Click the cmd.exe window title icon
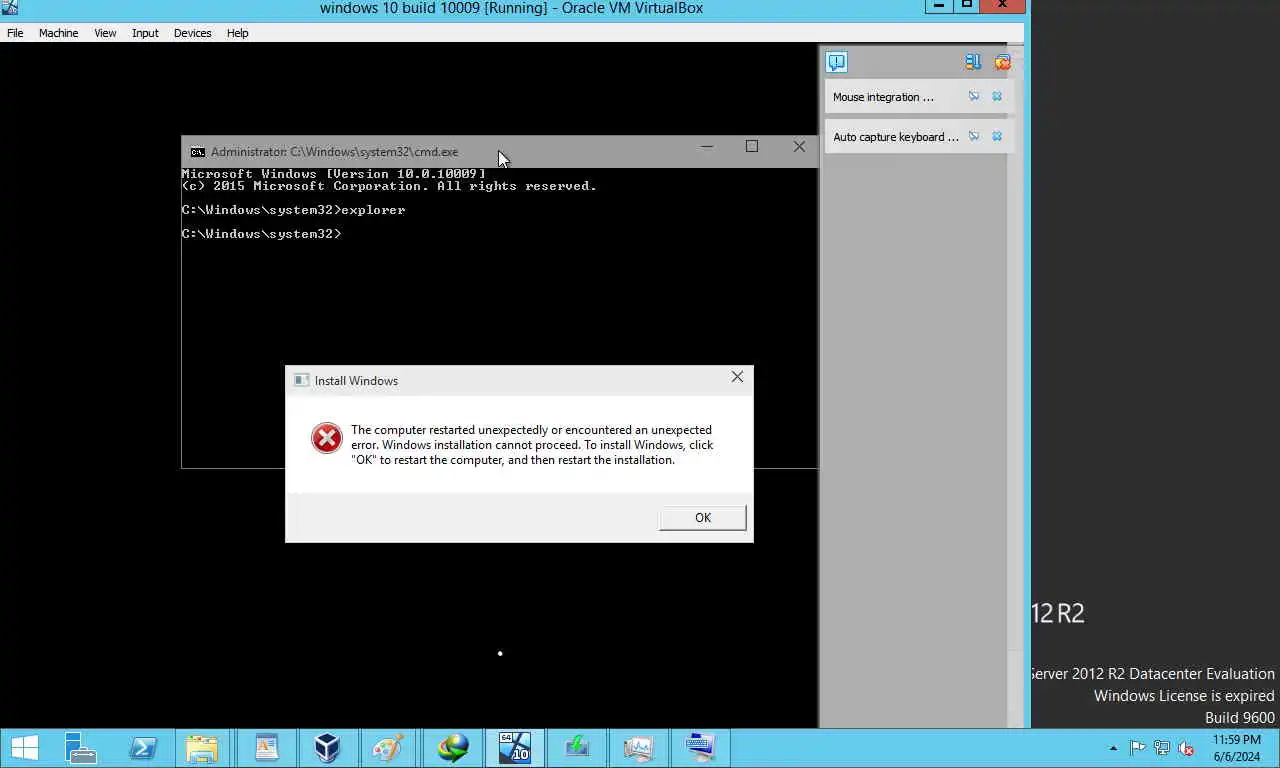The image size is (1280, 768). (x=198, y=152)
